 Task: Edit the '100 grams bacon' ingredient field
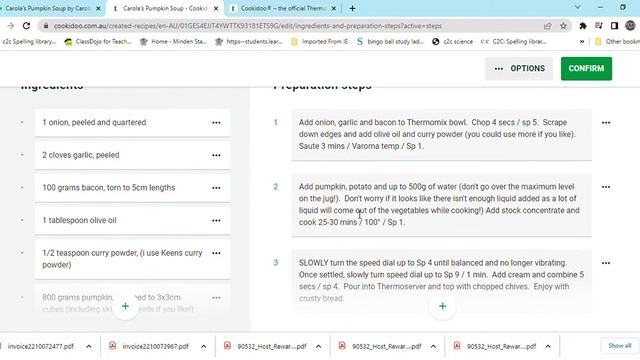pyautogui.click(x=132, y=188)
